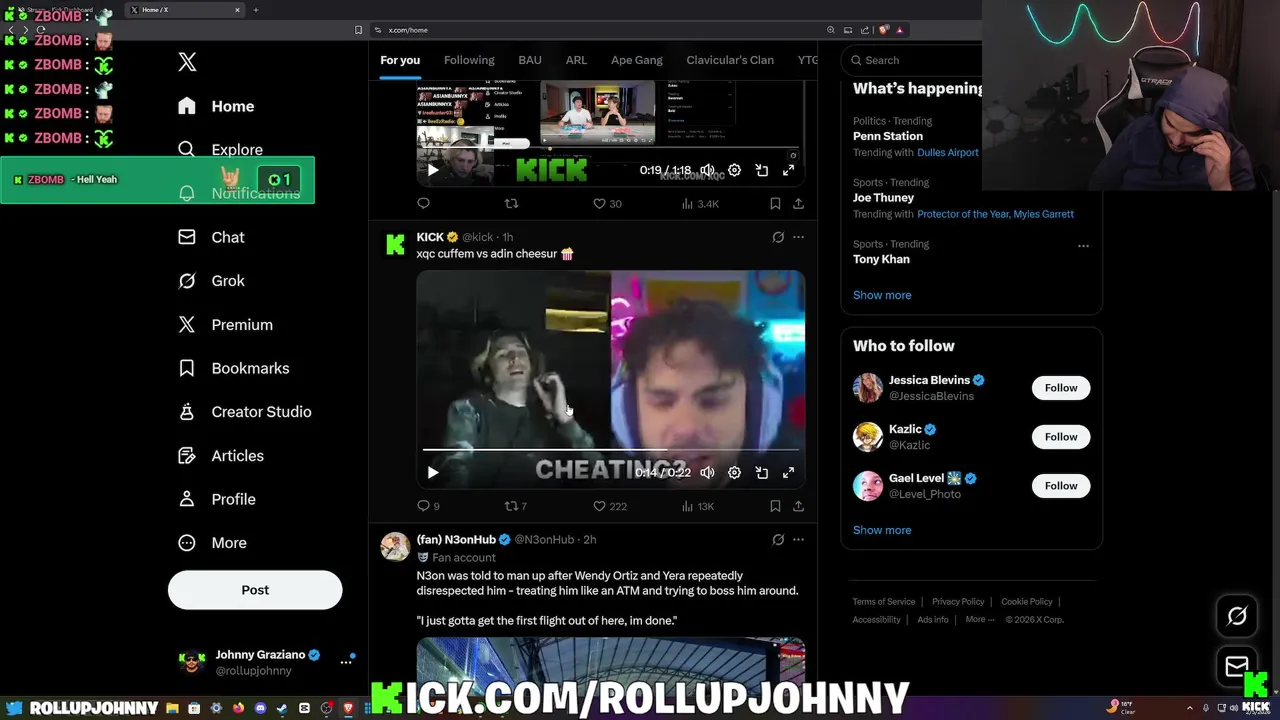Screen dimensions: 1280x720
Task: Follow Gael Level
Action: point(1061,486)
